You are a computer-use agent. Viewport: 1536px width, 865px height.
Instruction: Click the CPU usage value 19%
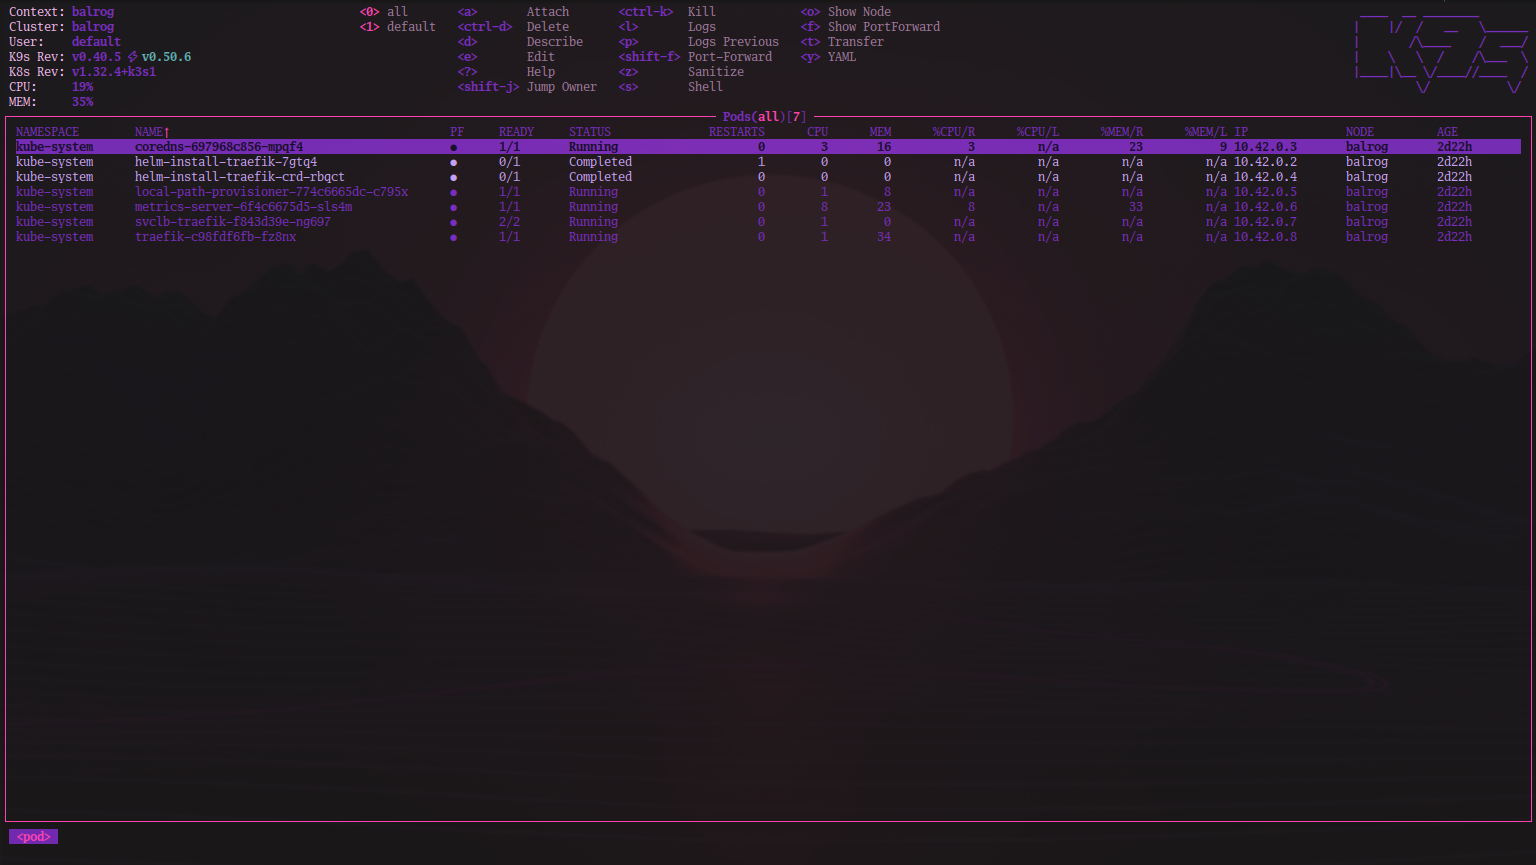[83, 87]
